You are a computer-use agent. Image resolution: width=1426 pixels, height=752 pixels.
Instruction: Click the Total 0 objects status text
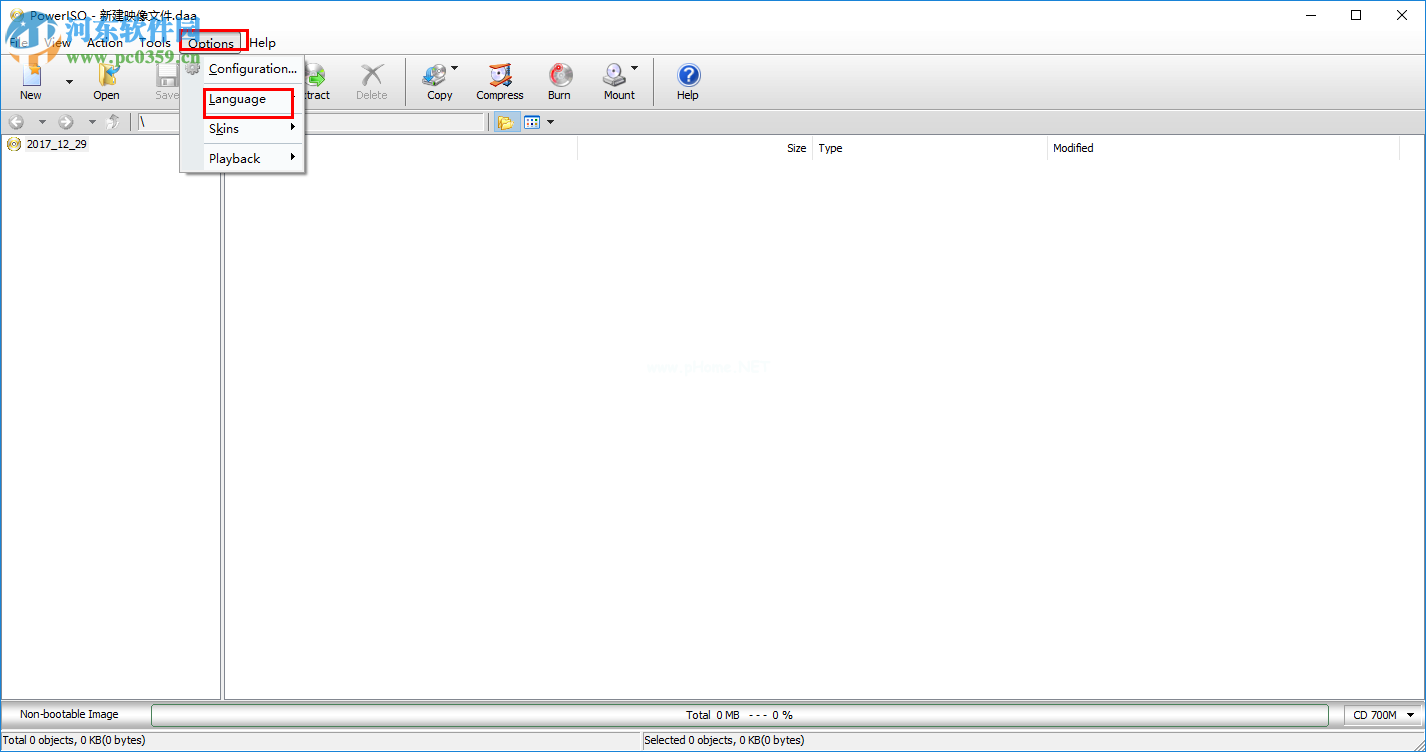(74, 740)
